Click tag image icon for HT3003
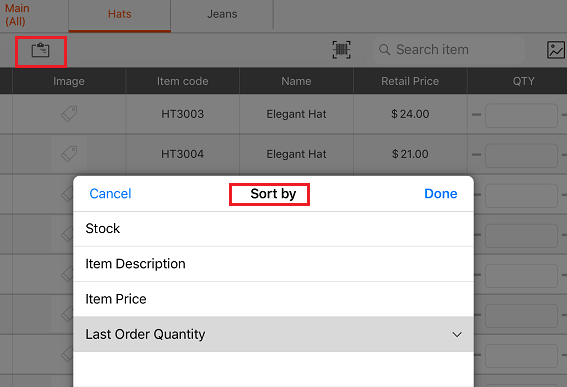Image resolution: width=567 pixels, height=387 pixels. pyautogui.click(x=69, y=114)
